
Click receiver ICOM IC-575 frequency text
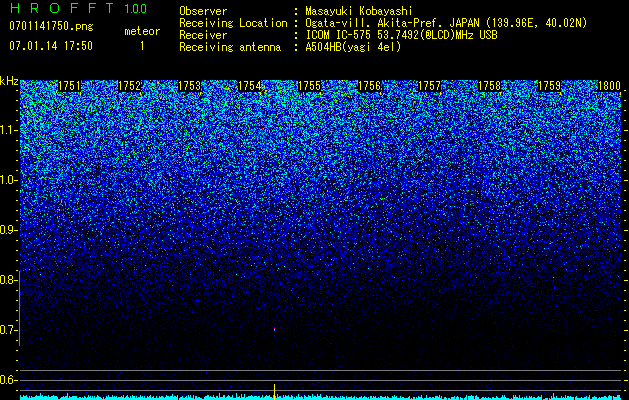click(401, 35)
